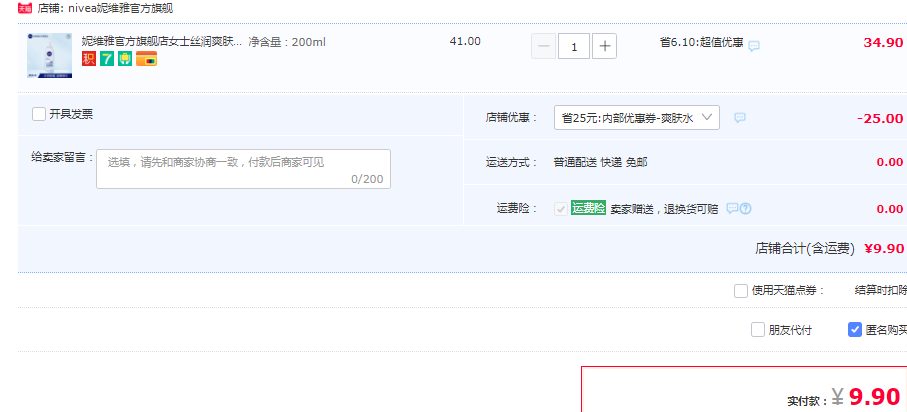Viewport: 907px width, 412px height.
Task: Increase the product quantity with the plus button
Action: (x=604, y=46)
